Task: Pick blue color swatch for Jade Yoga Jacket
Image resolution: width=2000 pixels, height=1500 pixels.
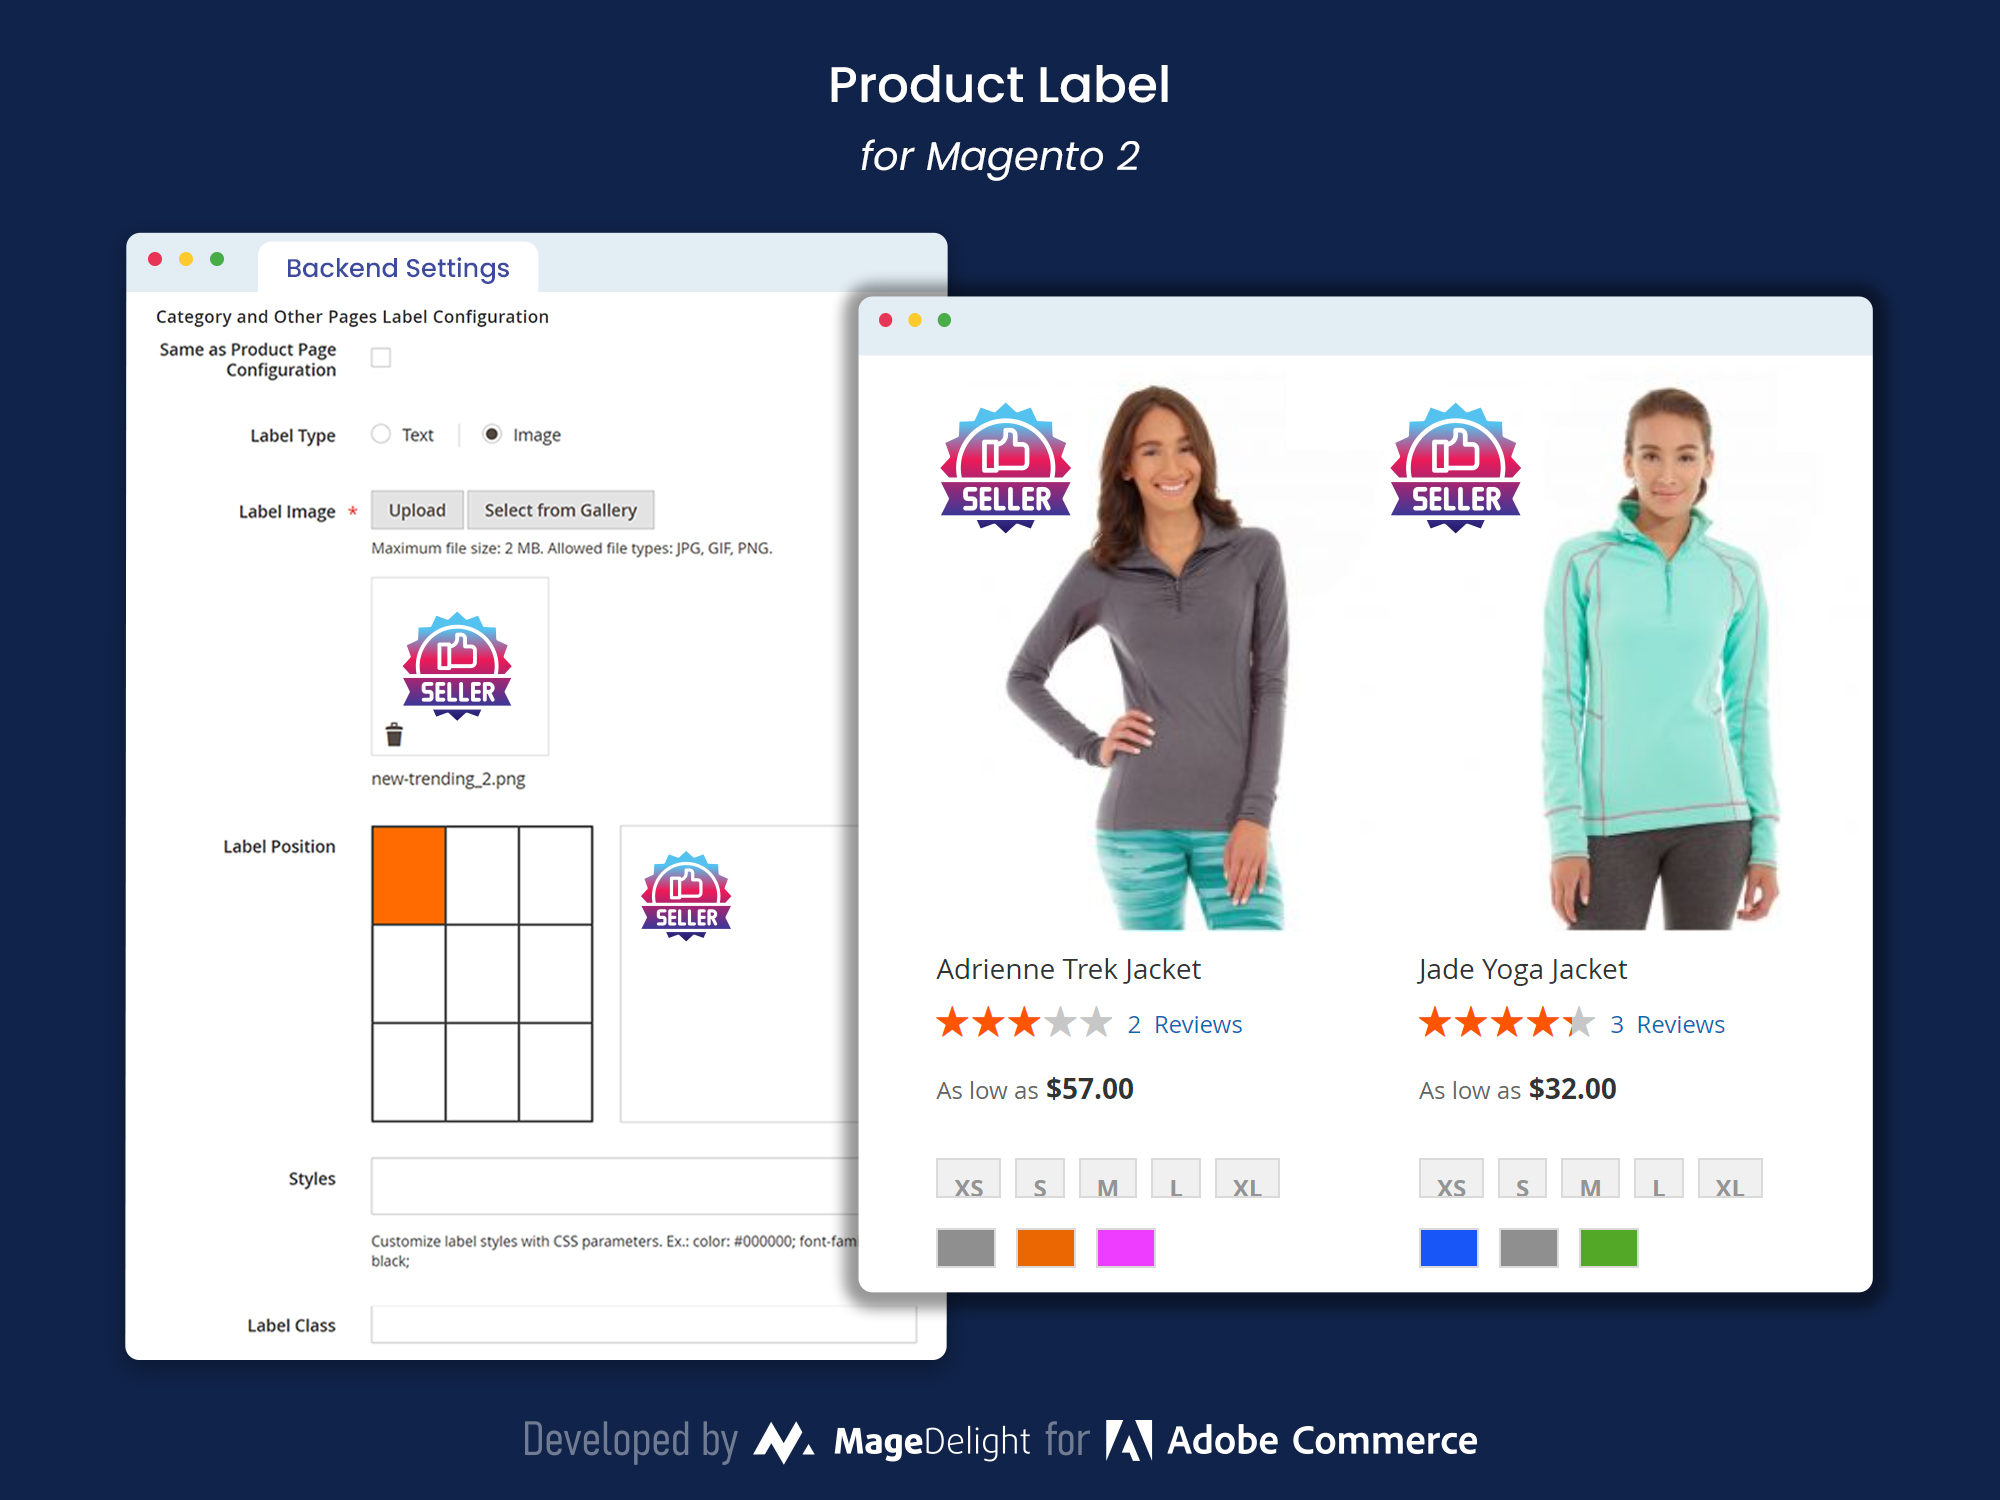Action: click(1449, 1248)
